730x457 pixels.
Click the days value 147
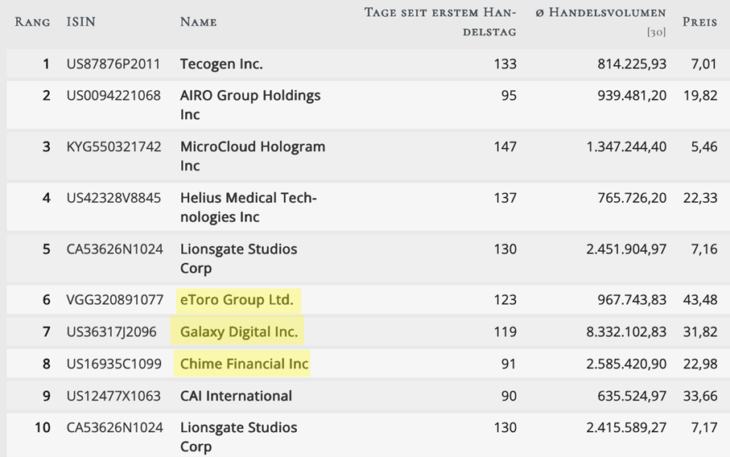point(505,147)
